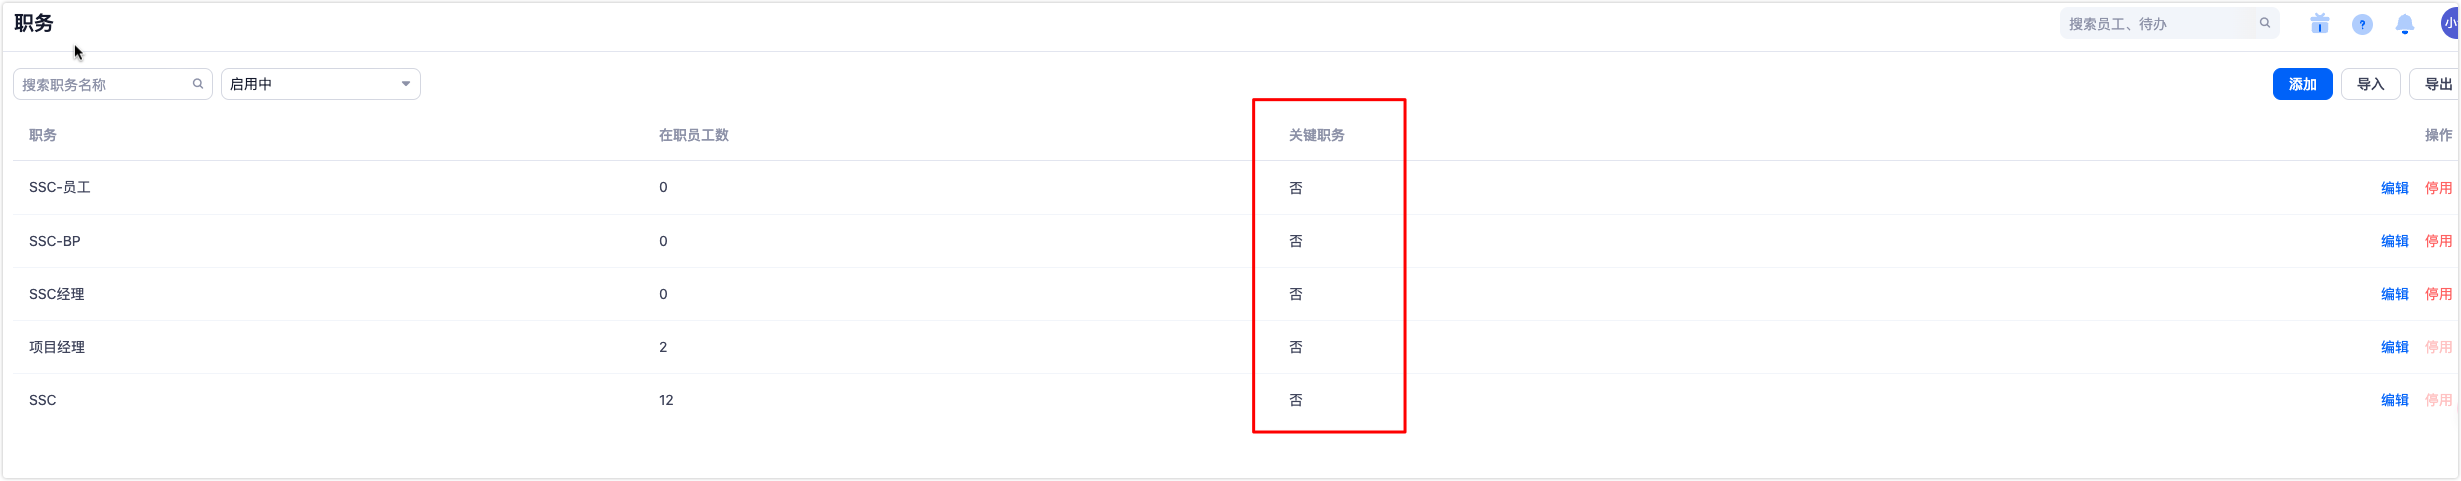Click the 导出 button
2461x481 pixels.
click(2437, 84)
